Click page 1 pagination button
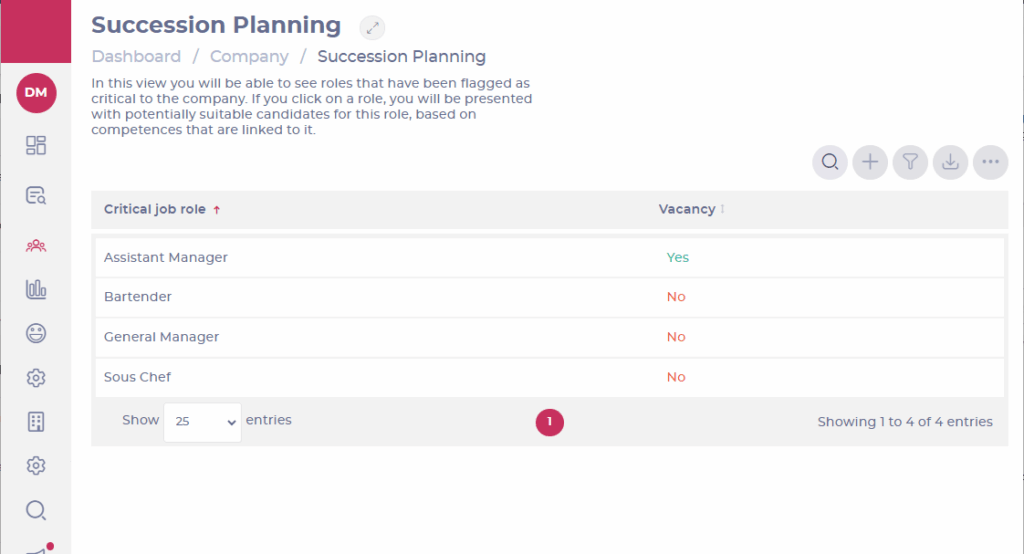 (x=550, y=422)
